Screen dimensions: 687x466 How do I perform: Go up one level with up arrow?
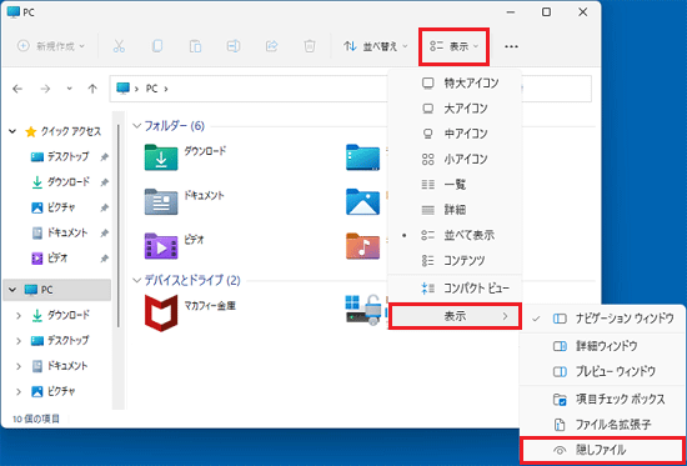(92, 89)
